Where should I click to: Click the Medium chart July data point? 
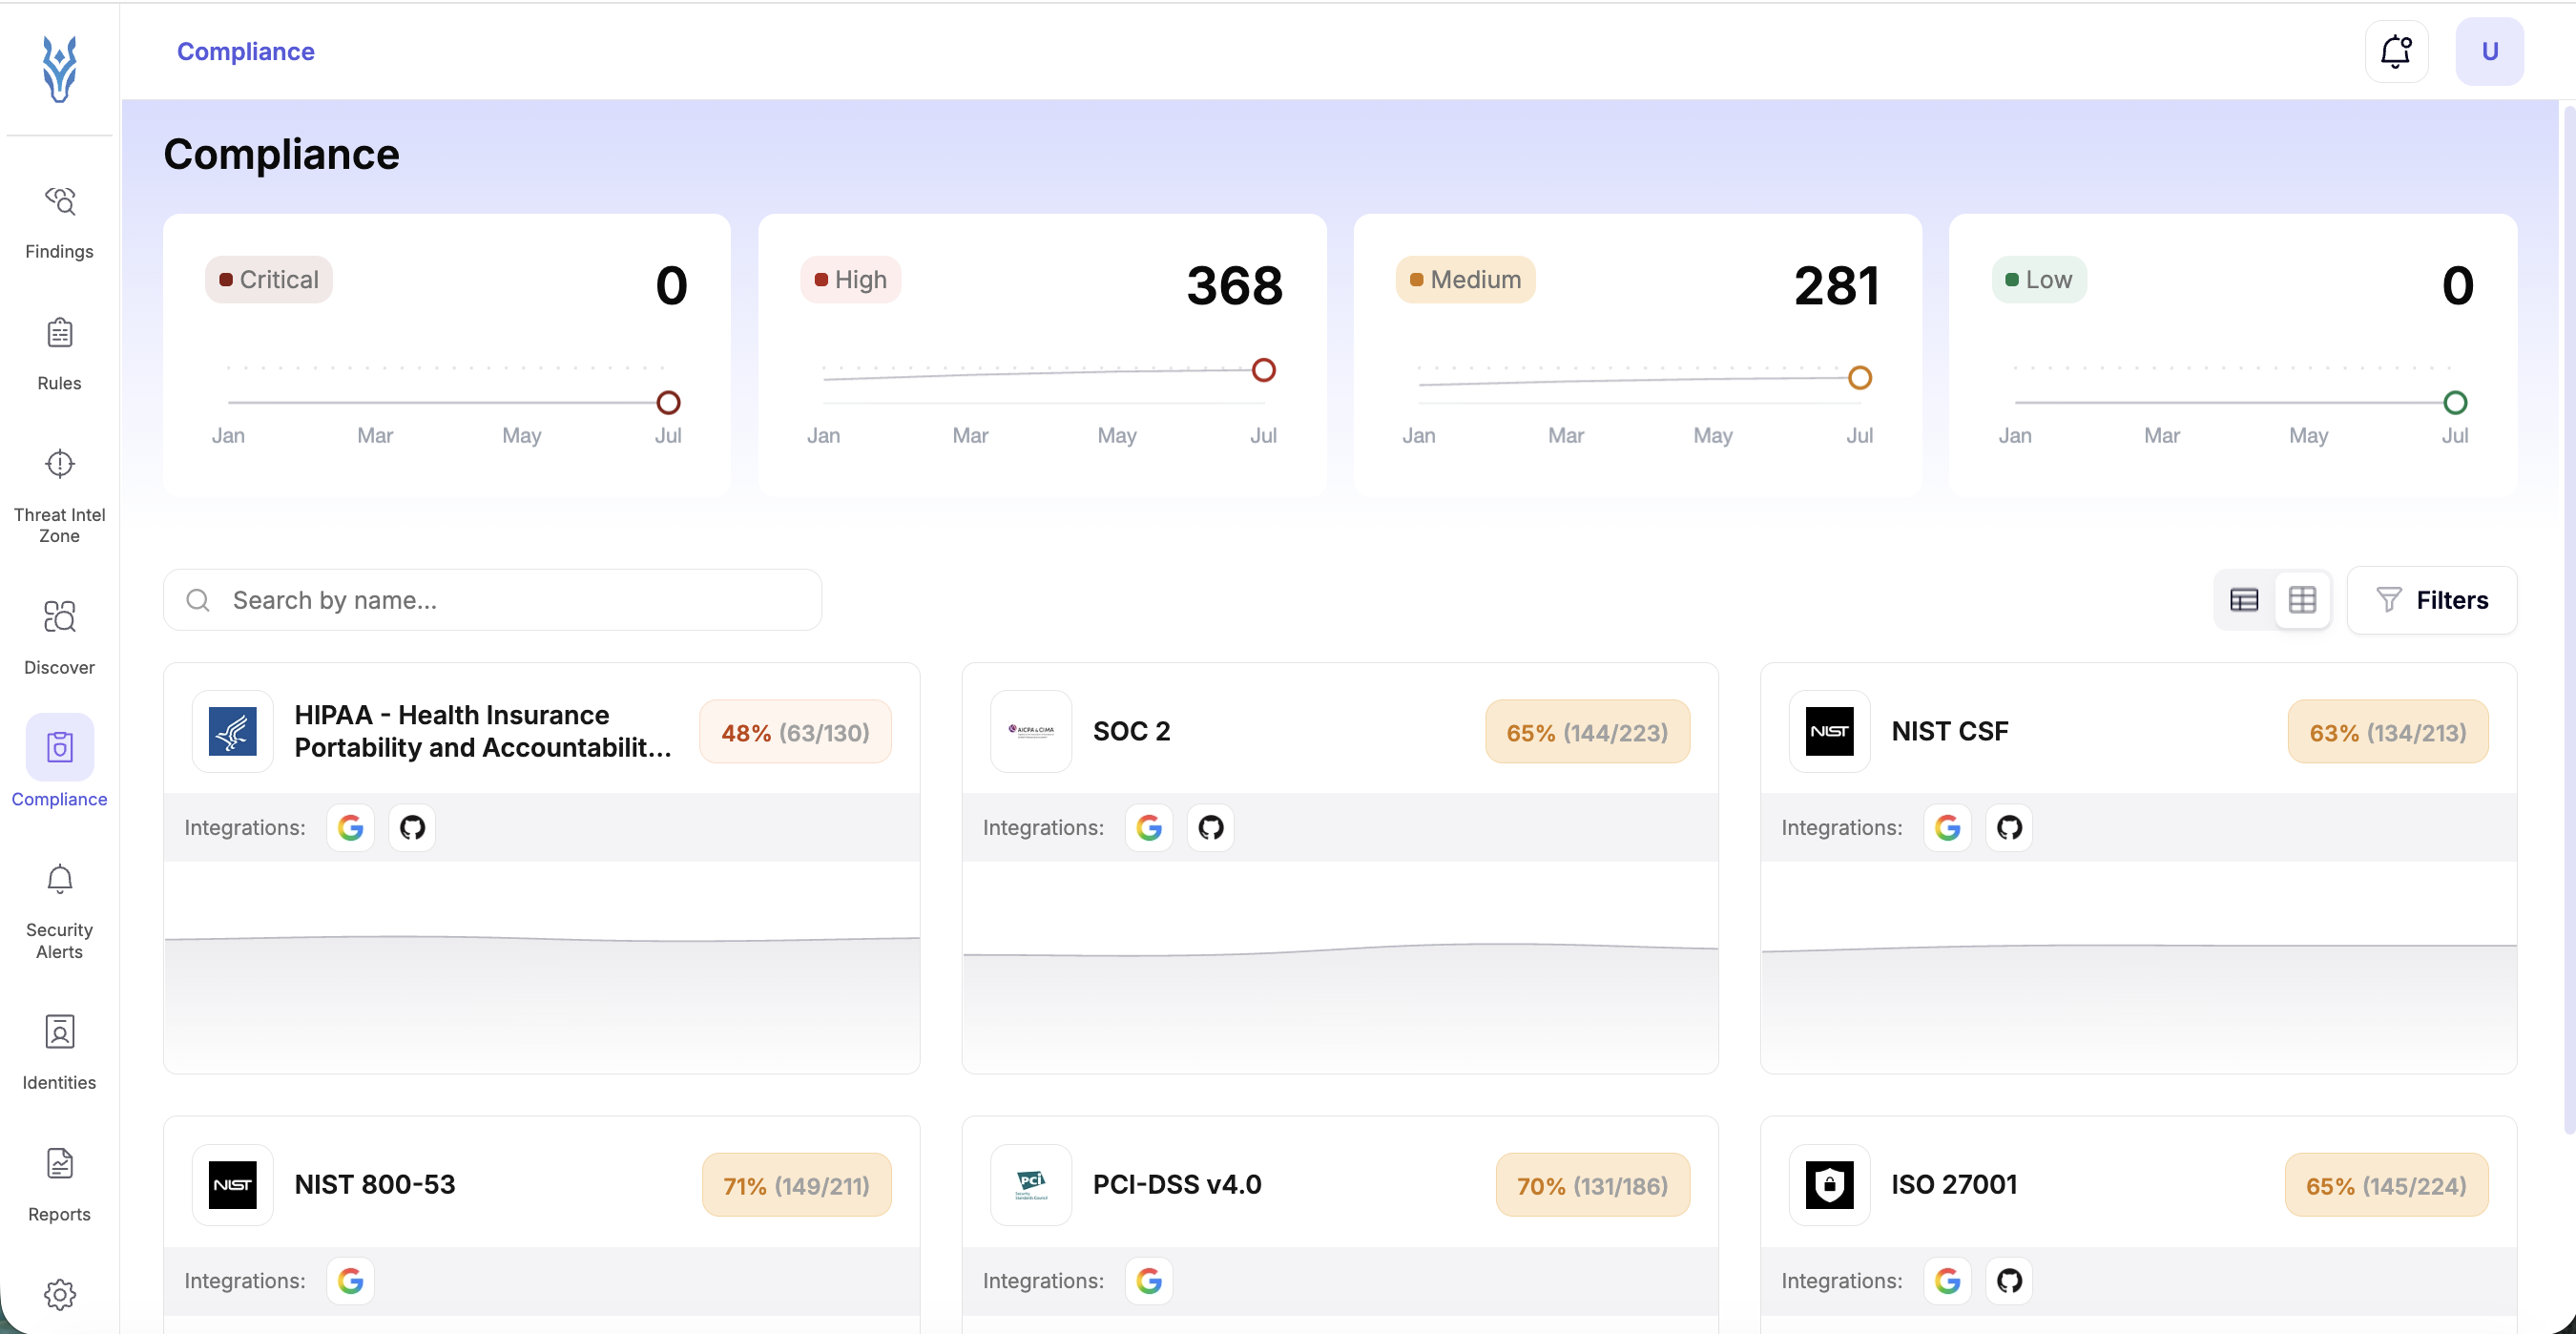coord(1859,377)
